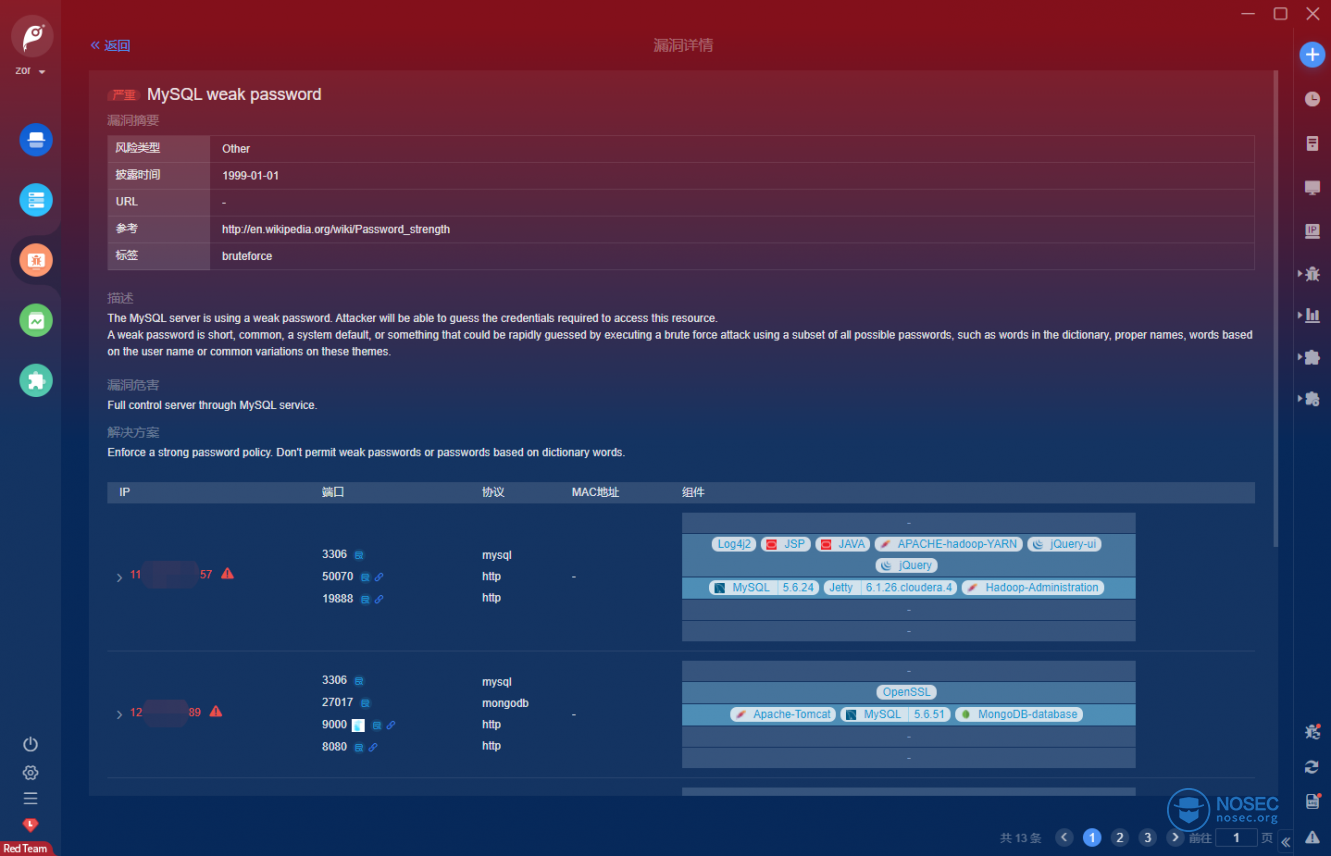Click the red gem icon above Red Team
This screenshot has height=856, width=1331.
point(31,825)
